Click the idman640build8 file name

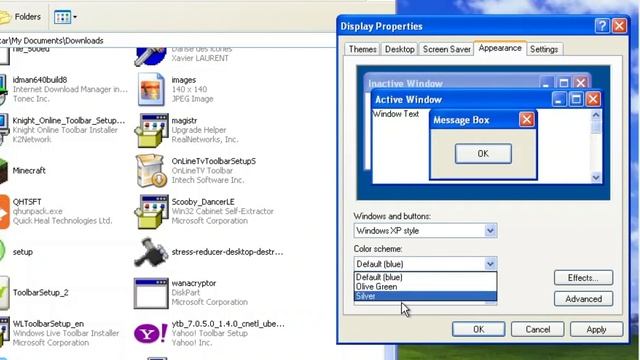tap(40, 80)
